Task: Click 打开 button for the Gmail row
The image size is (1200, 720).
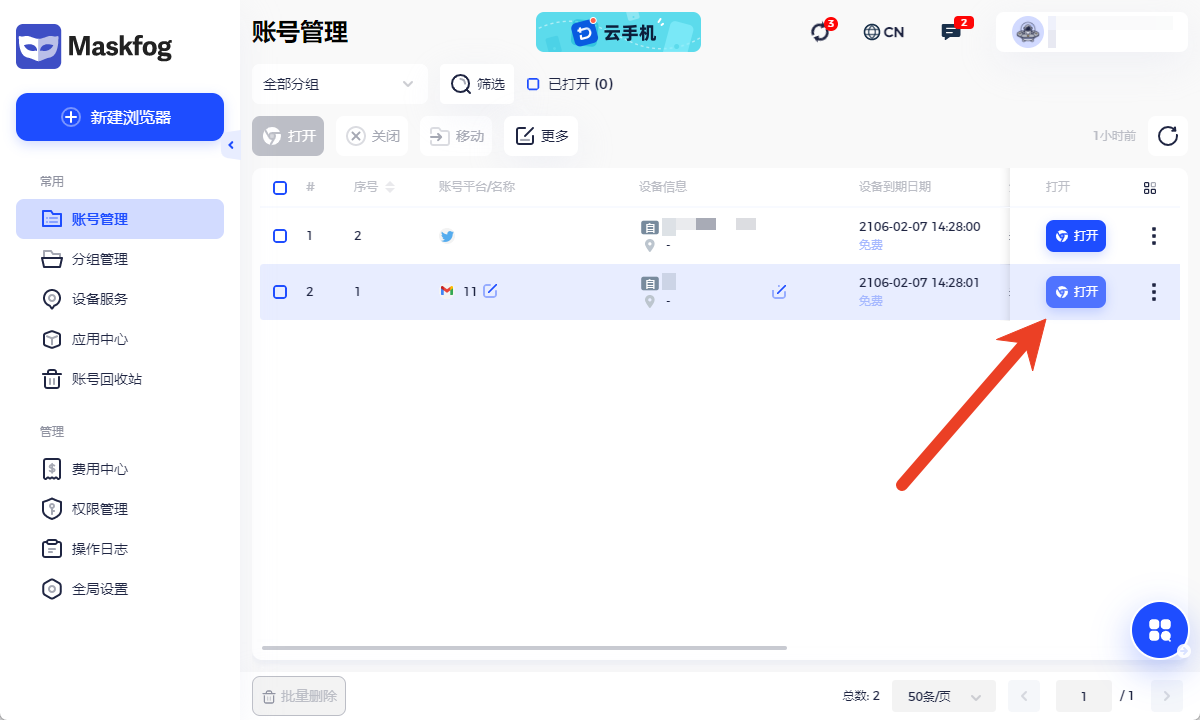Action: [x=1076, y=292]
